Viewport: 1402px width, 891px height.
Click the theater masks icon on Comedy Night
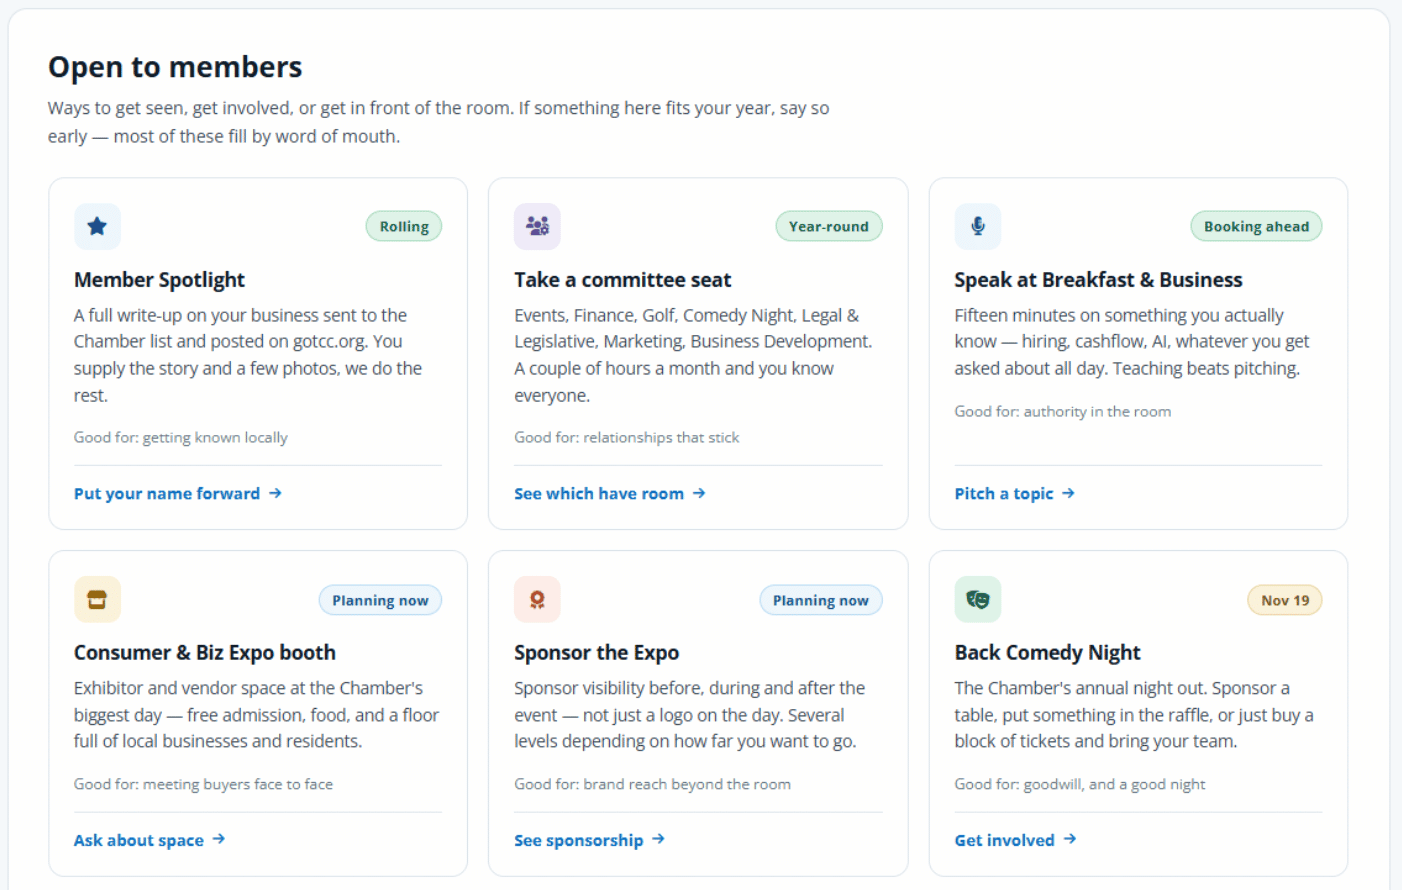point(978,599)
